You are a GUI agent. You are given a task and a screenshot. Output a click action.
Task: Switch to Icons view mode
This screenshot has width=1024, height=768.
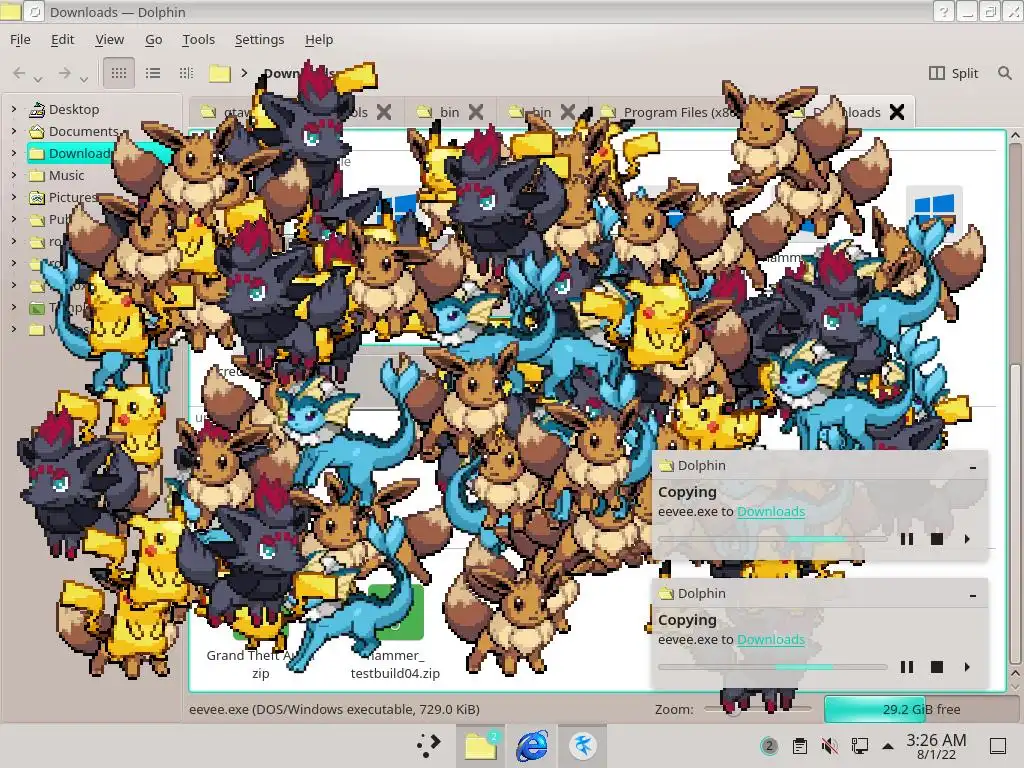pyautogui.click(x=119, y=72)
